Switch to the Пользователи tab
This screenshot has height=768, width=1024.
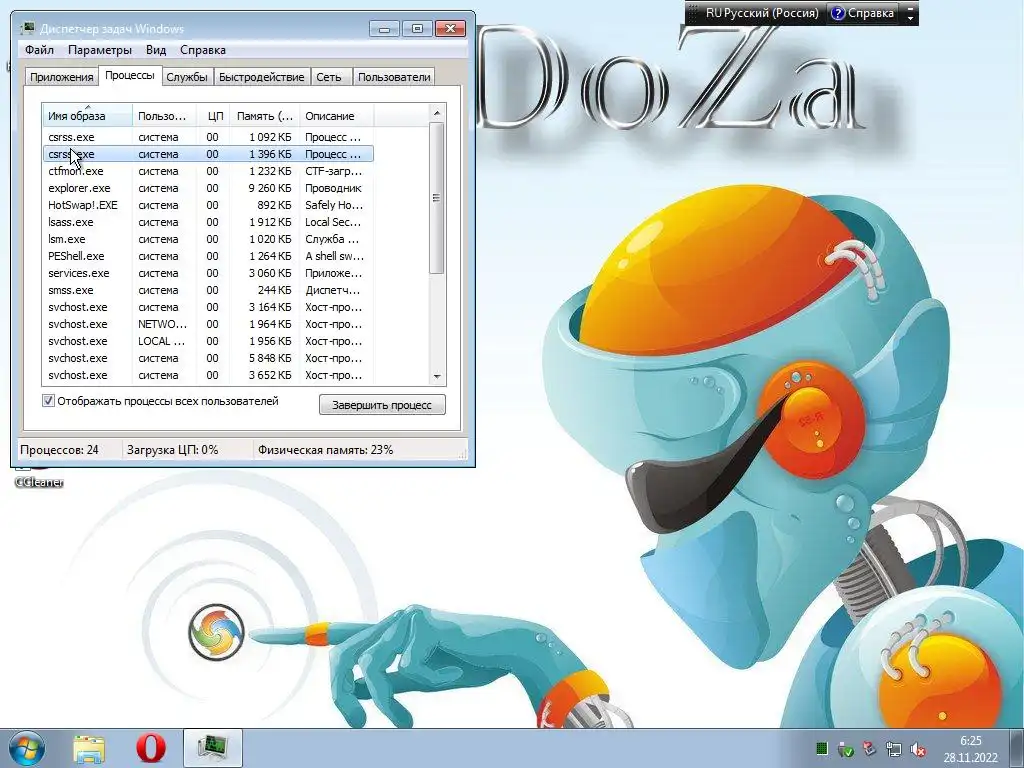pos(394,77)
